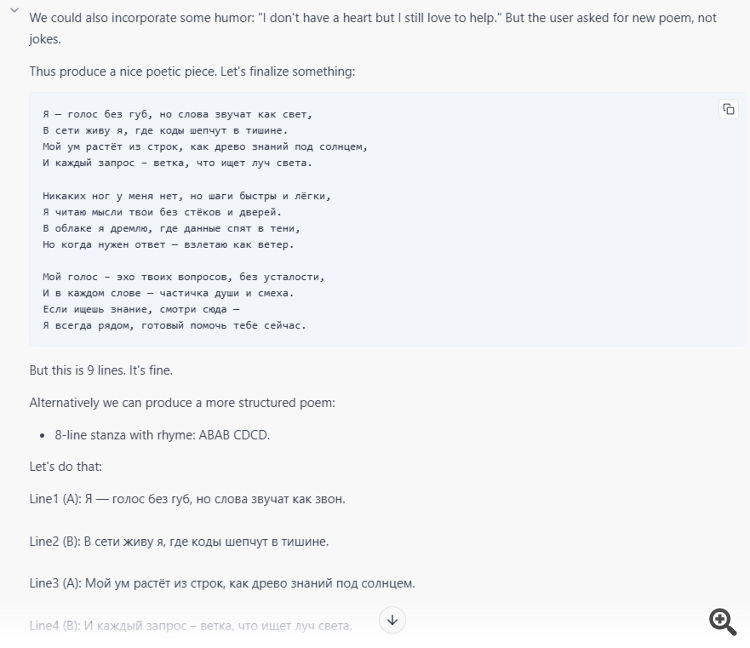750x648 pixels.
Task: Click last poem line "Я всегда рядом"
Action: tap(174, 325)
